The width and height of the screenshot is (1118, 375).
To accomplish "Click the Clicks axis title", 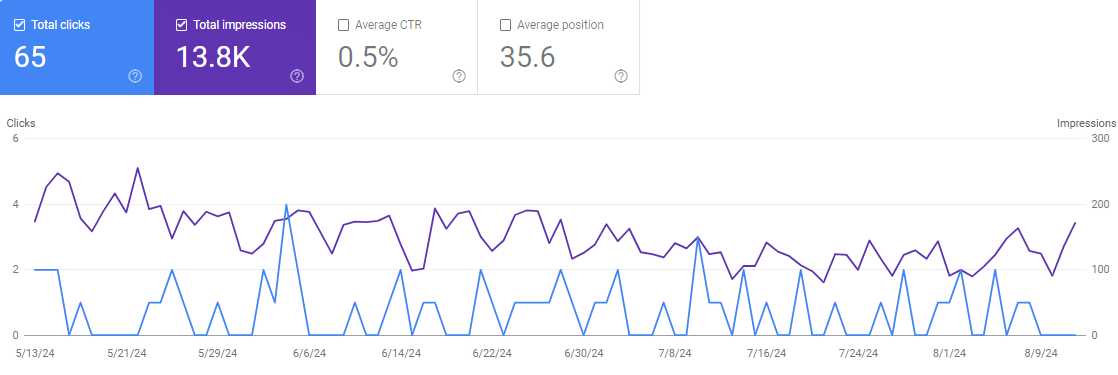I will [x=21, y=123].
